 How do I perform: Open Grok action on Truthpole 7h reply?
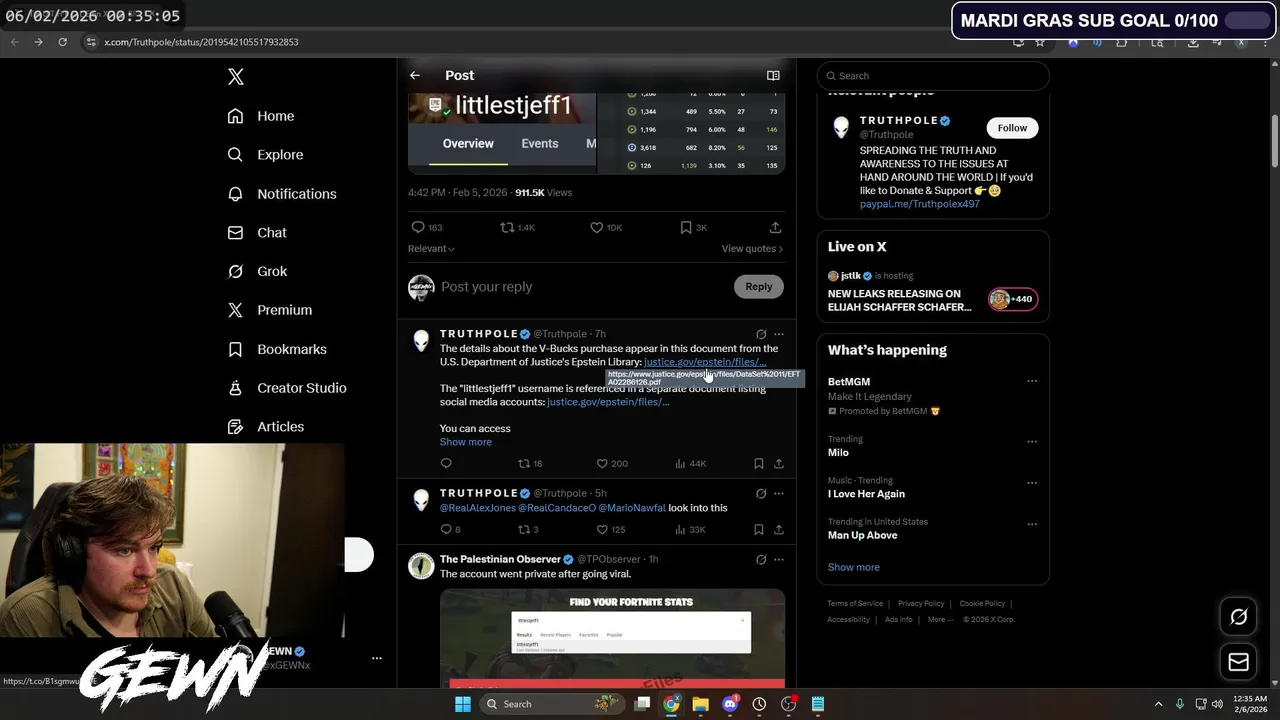[761, 334]
